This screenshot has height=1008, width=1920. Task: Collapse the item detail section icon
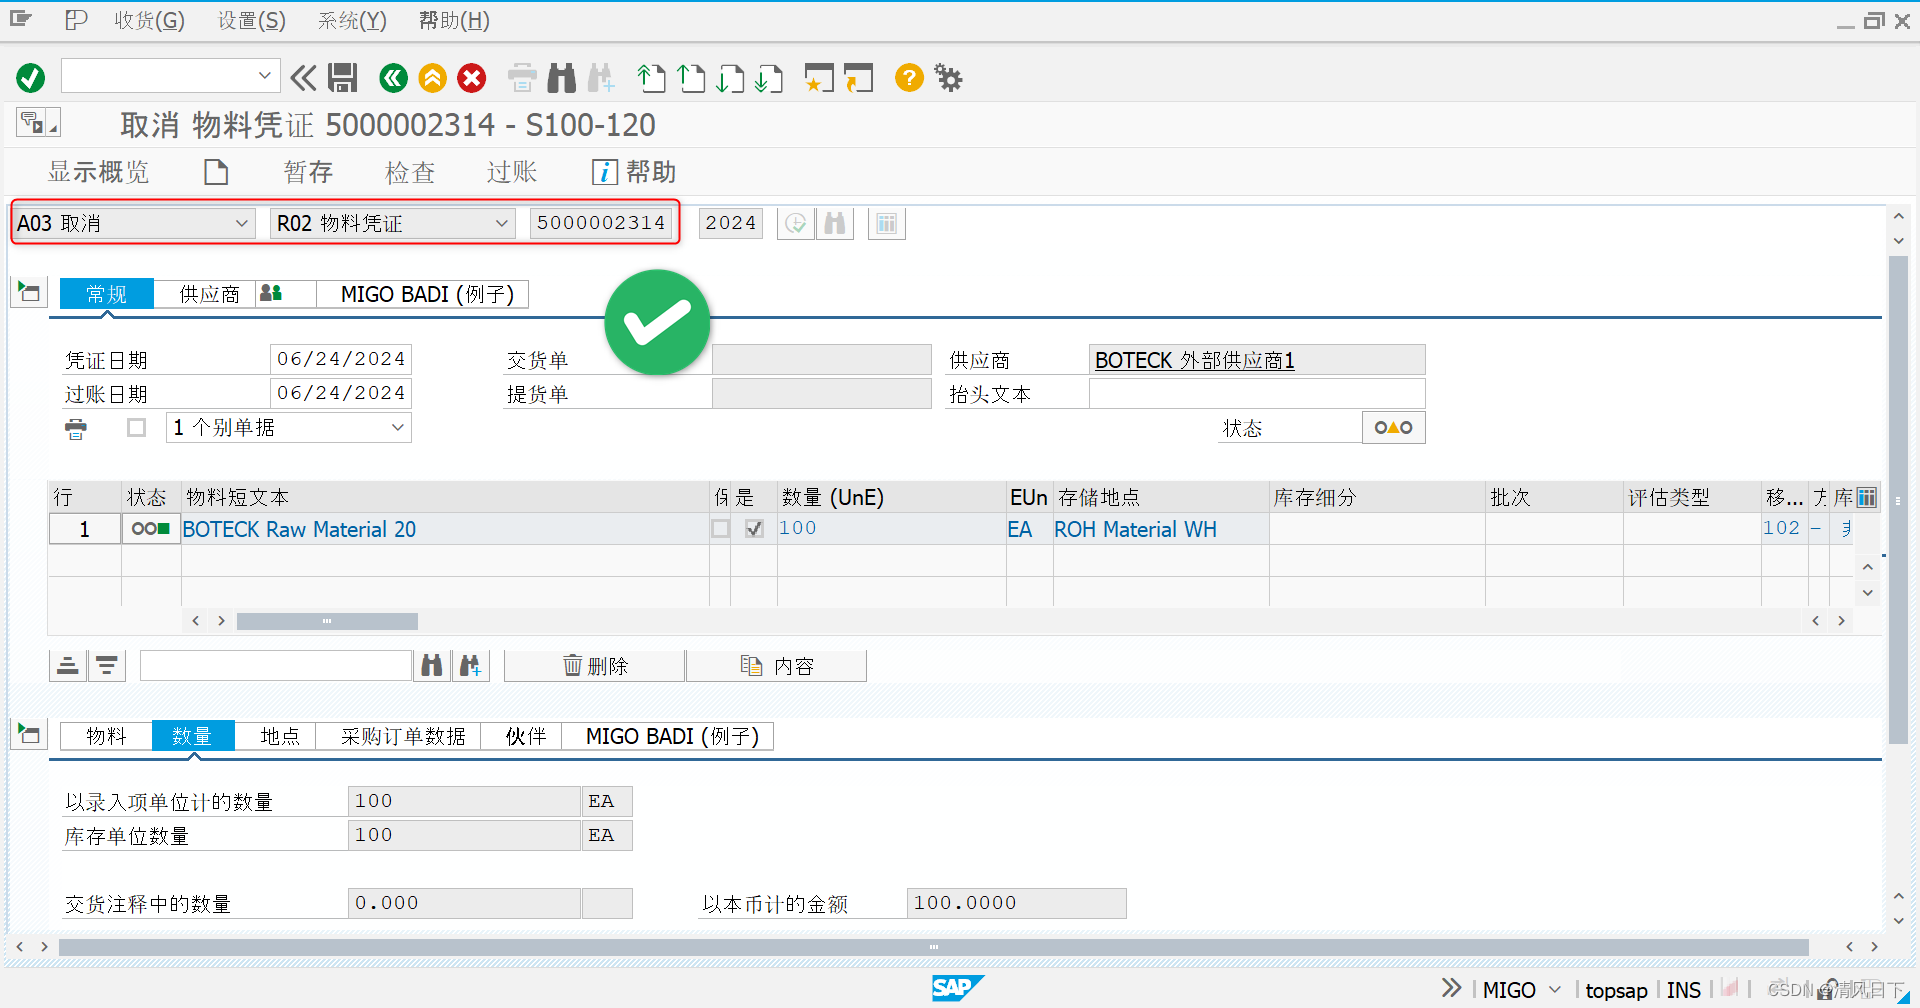(x=29, y=734)
